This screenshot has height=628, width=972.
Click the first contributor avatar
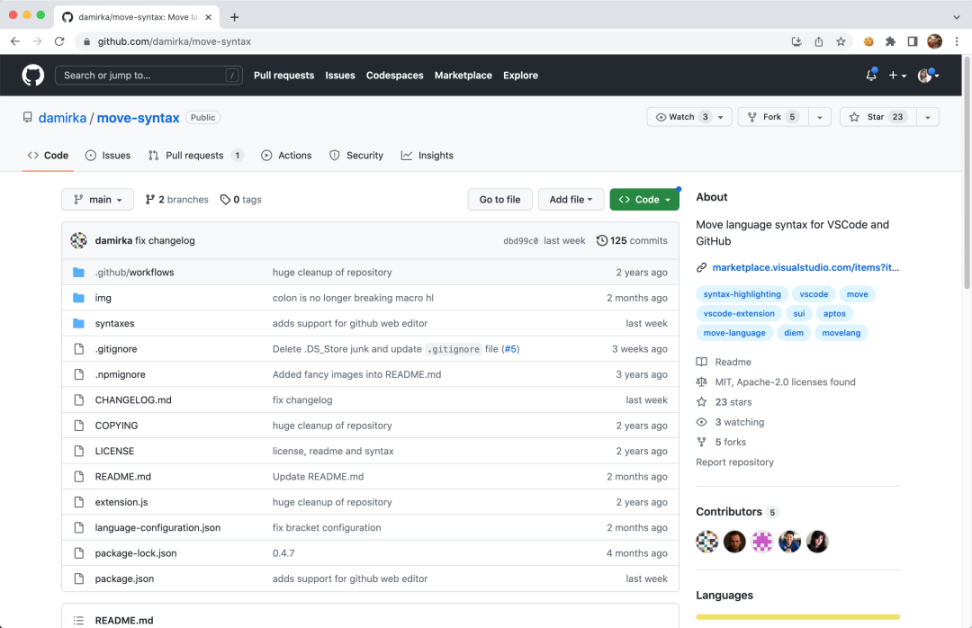click(x=707, y=542)
